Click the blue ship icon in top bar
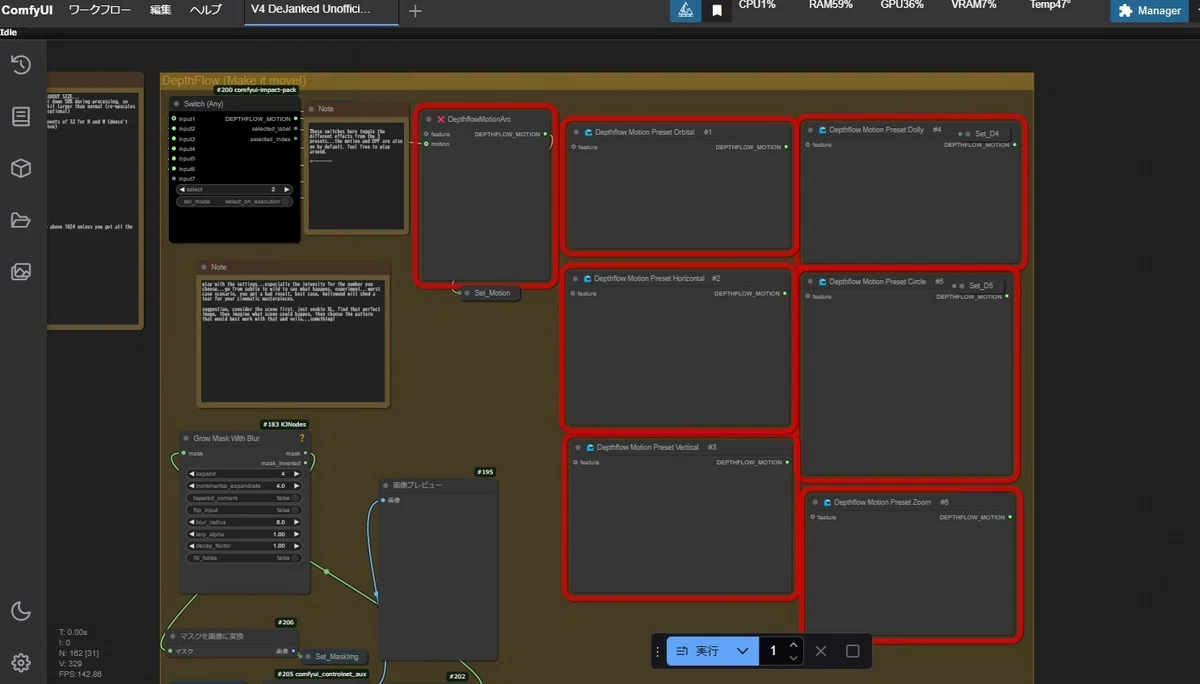Image resolution: width=1200 pixels, height=684 pixels. (x=684, y=11)
